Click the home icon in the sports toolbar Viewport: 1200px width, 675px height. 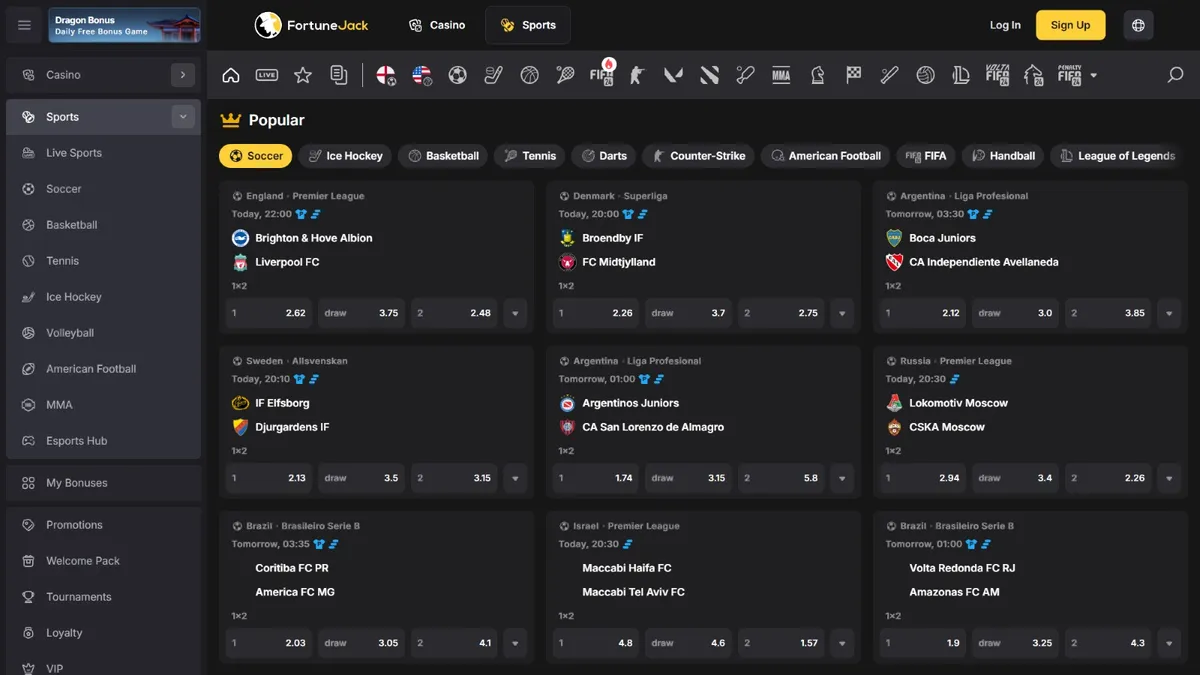(x=231, y=74)
